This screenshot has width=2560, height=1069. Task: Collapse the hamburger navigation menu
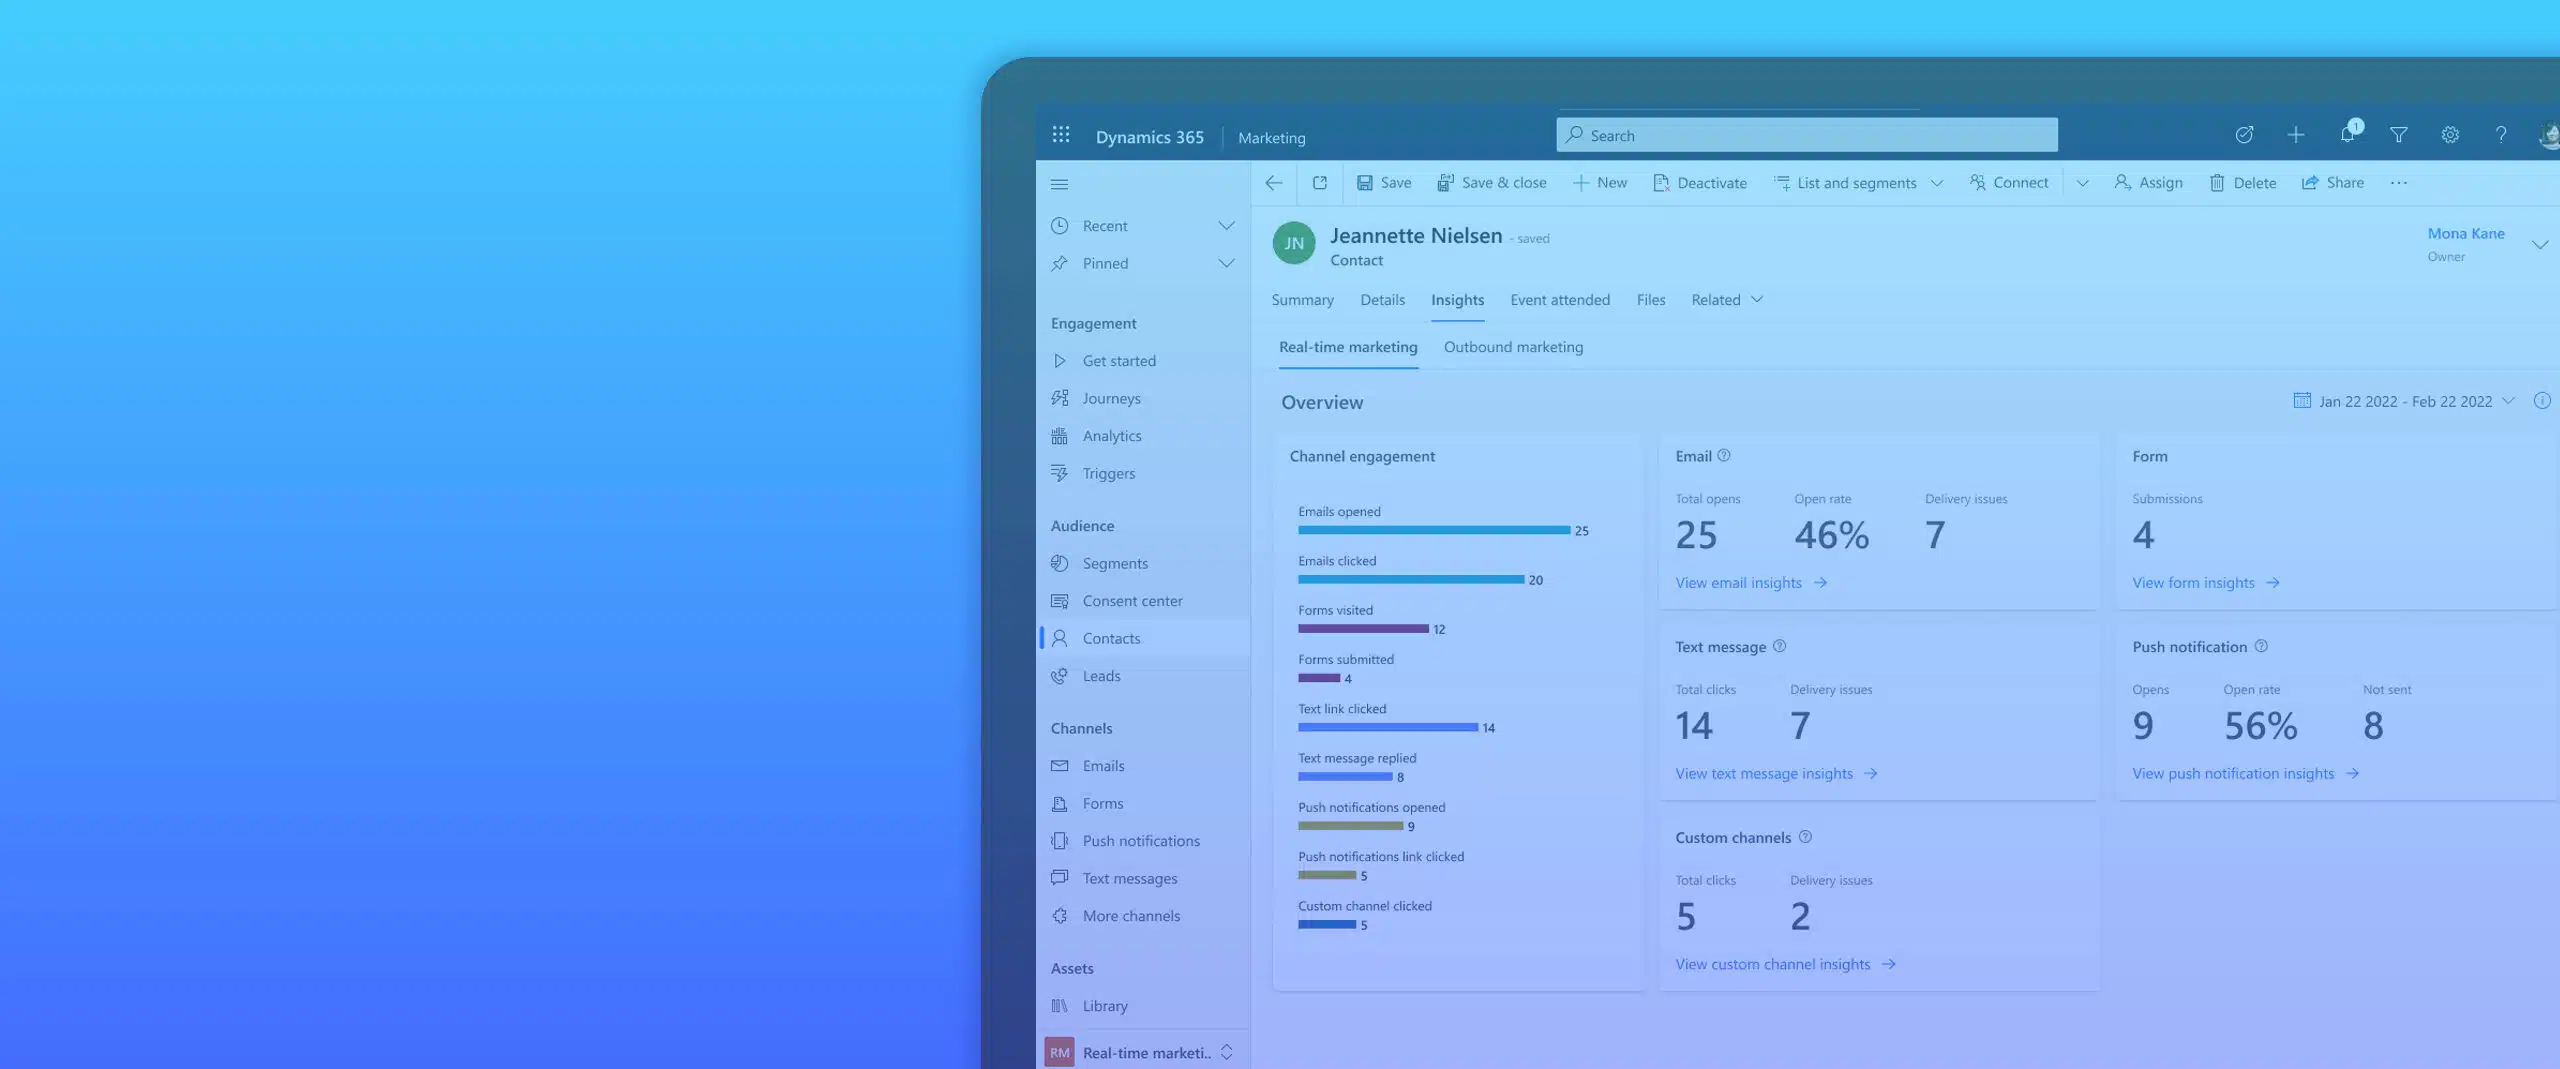point(1060,184)
